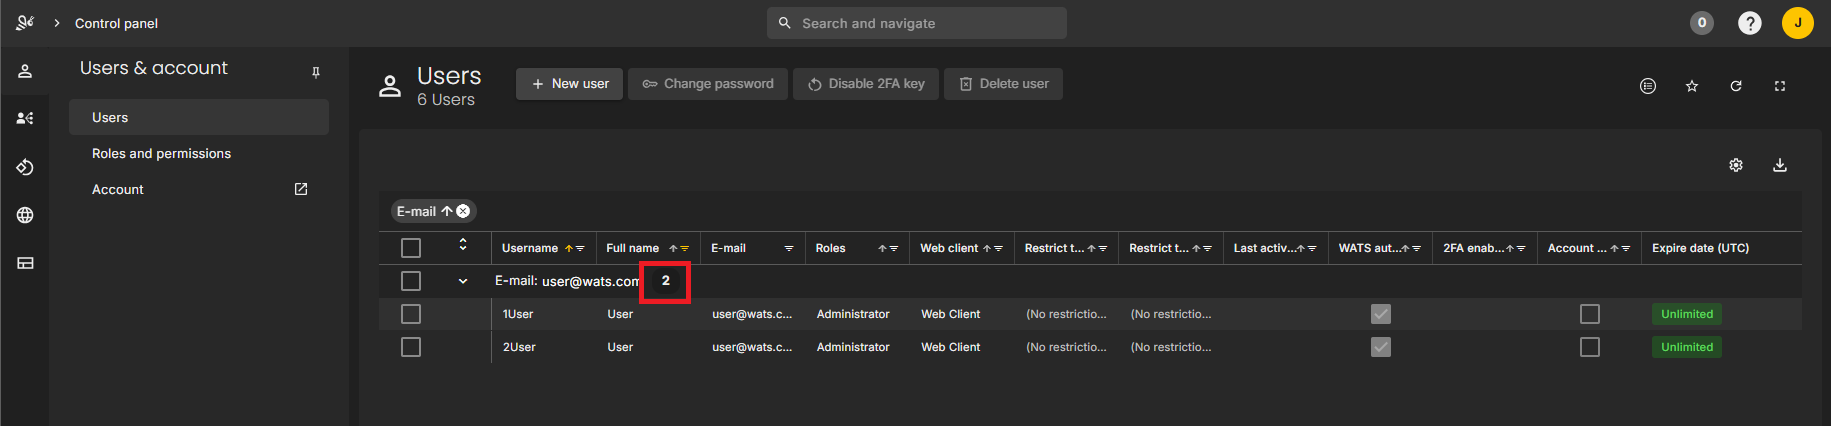
Task: Select the user groups icon in left rail
Action: pyautogui.click(x=25, y=118)
